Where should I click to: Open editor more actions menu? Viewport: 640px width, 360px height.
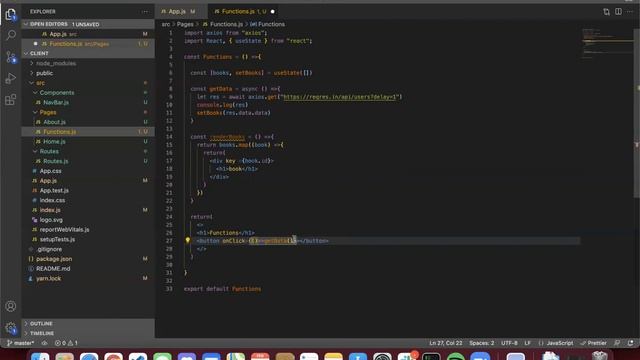pyautogui.click(x=630, y=11)
